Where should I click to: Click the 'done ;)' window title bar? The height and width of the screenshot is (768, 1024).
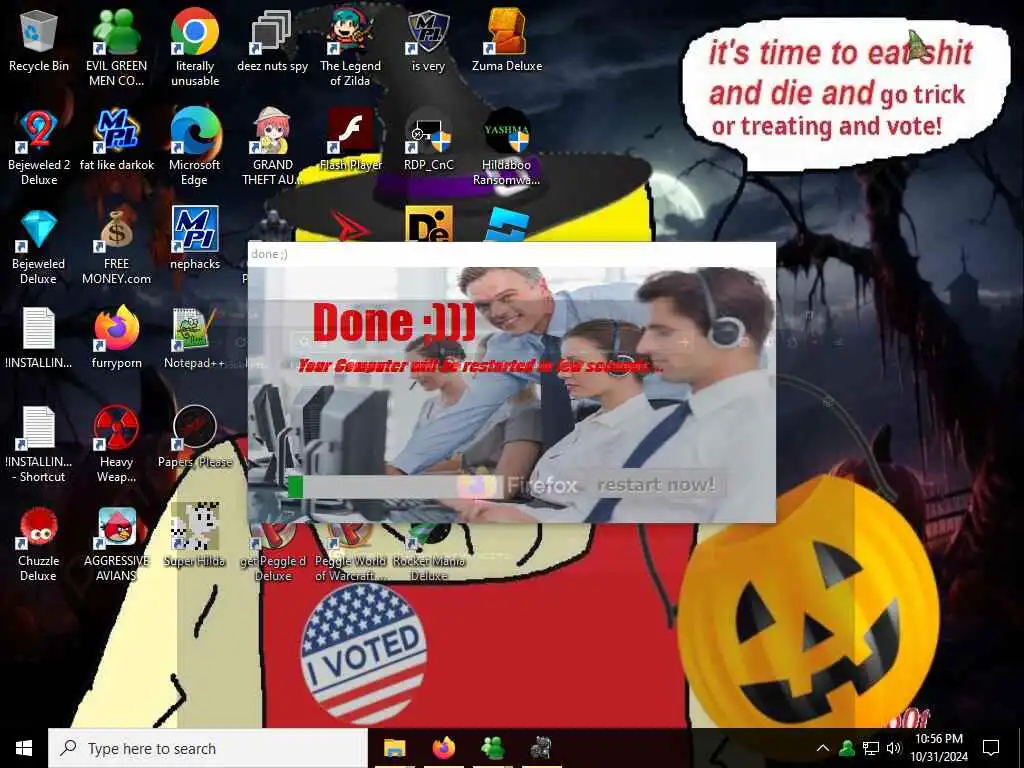pos(512,254)
